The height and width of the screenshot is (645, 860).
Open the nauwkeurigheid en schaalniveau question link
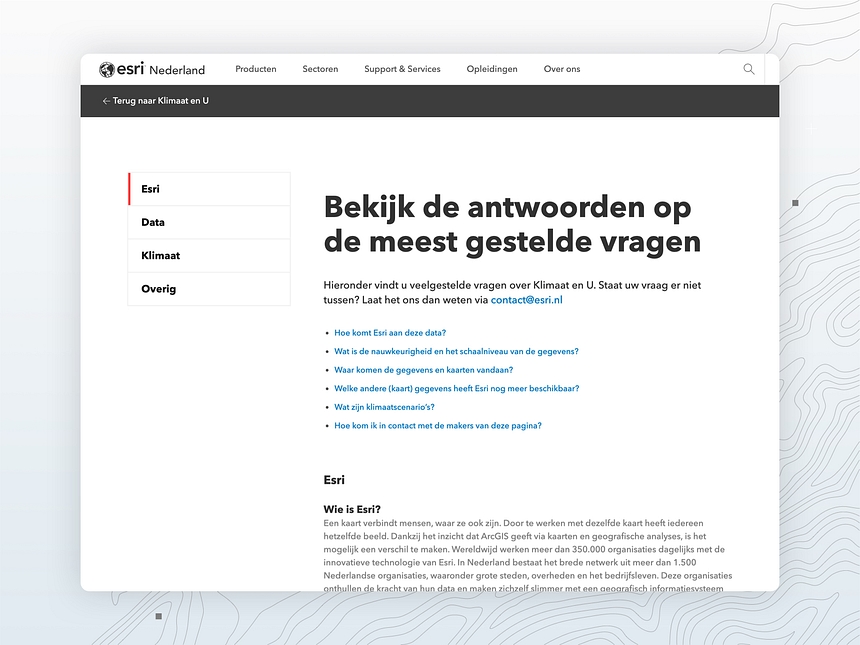456,351
